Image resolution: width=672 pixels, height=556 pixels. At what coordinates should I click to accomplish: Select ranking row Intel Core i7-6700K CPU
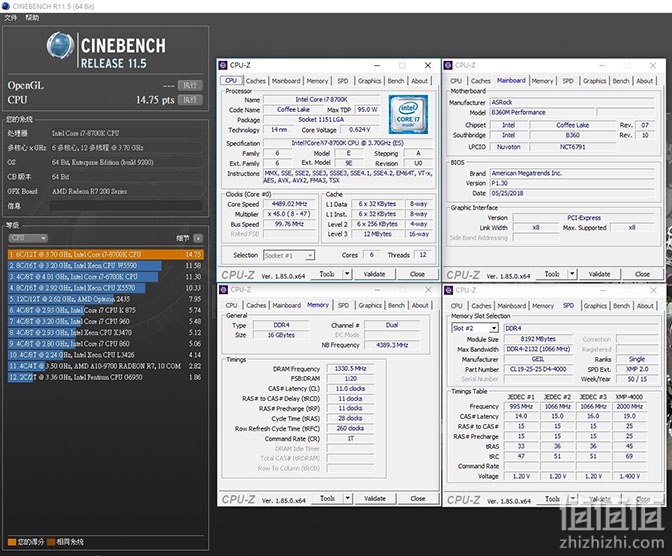[x=105, y=277]
